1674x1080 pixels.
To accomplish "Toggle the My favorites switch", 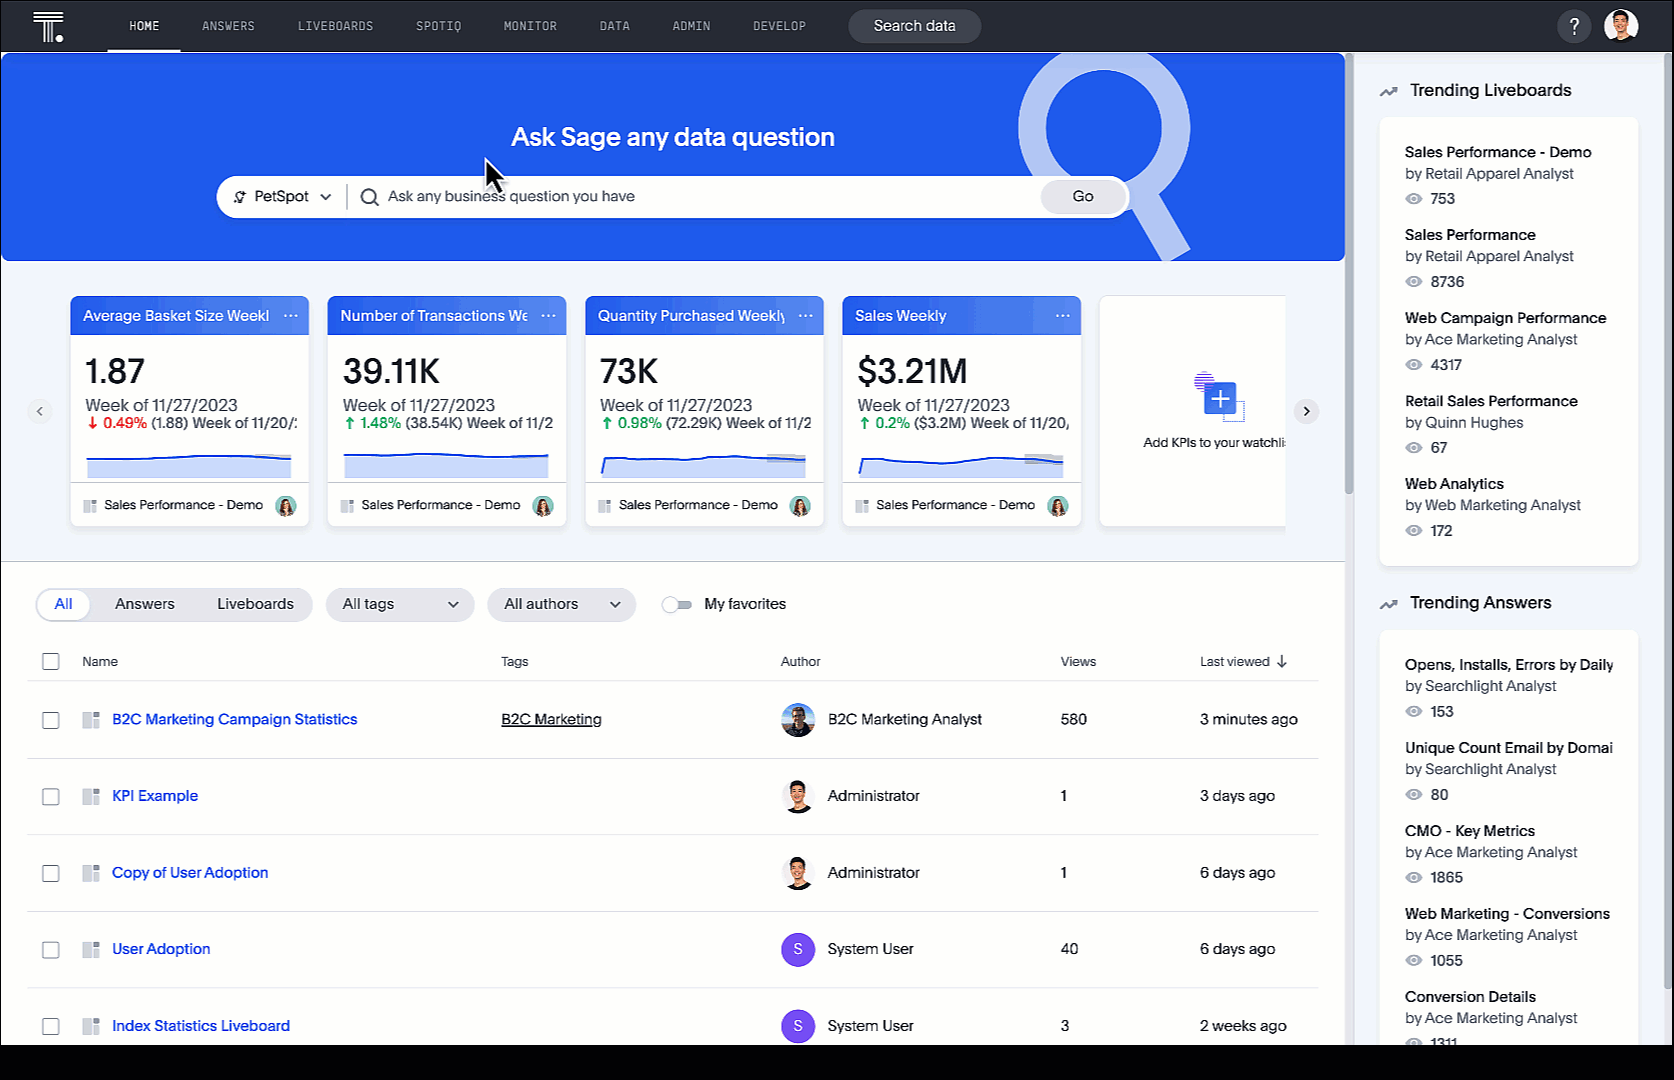I will 677,604.
